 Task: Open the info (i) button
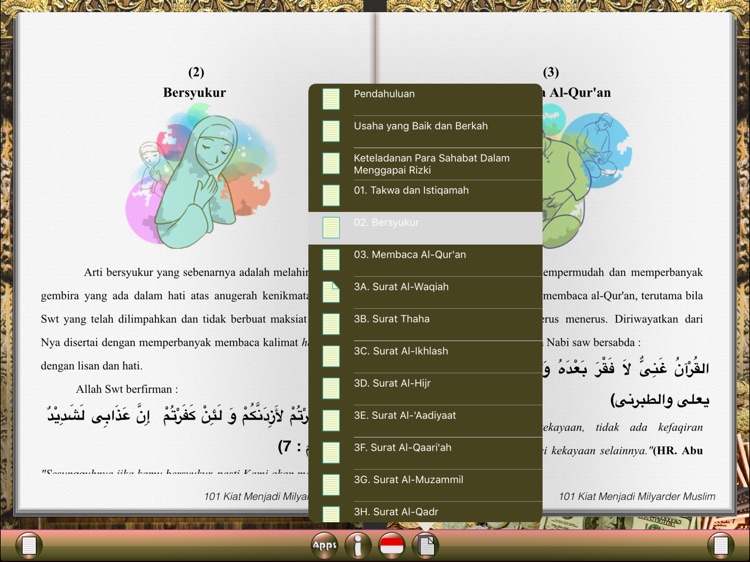coord(358,545)
